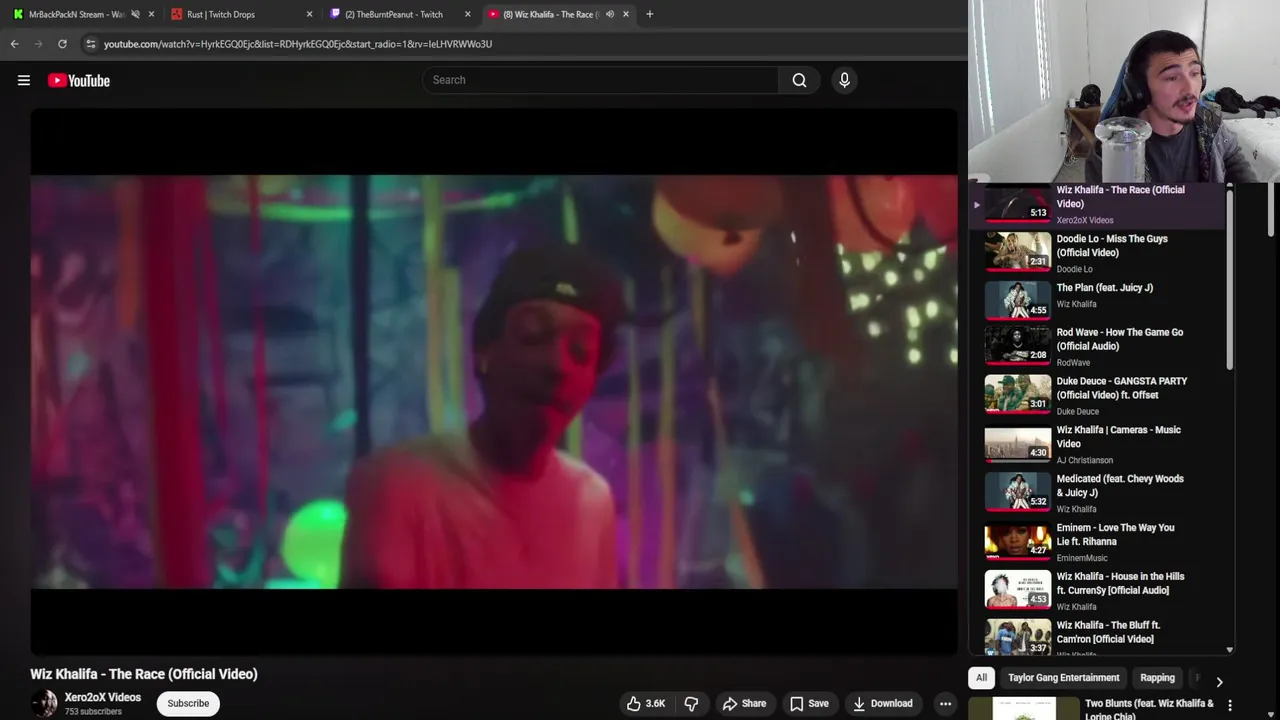
Task: Open EminemMusic channel name text
Action: 1082,558
